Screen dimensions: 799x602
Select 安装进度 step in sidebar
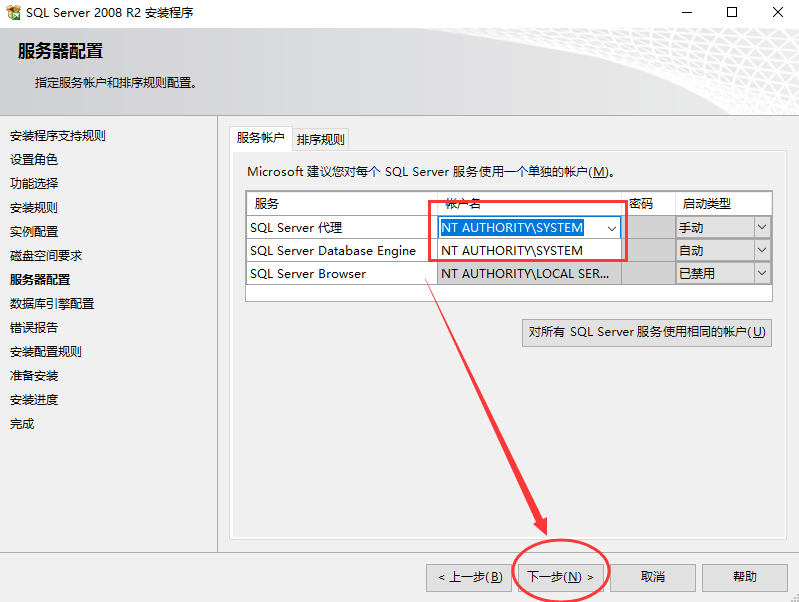[34, 400]
